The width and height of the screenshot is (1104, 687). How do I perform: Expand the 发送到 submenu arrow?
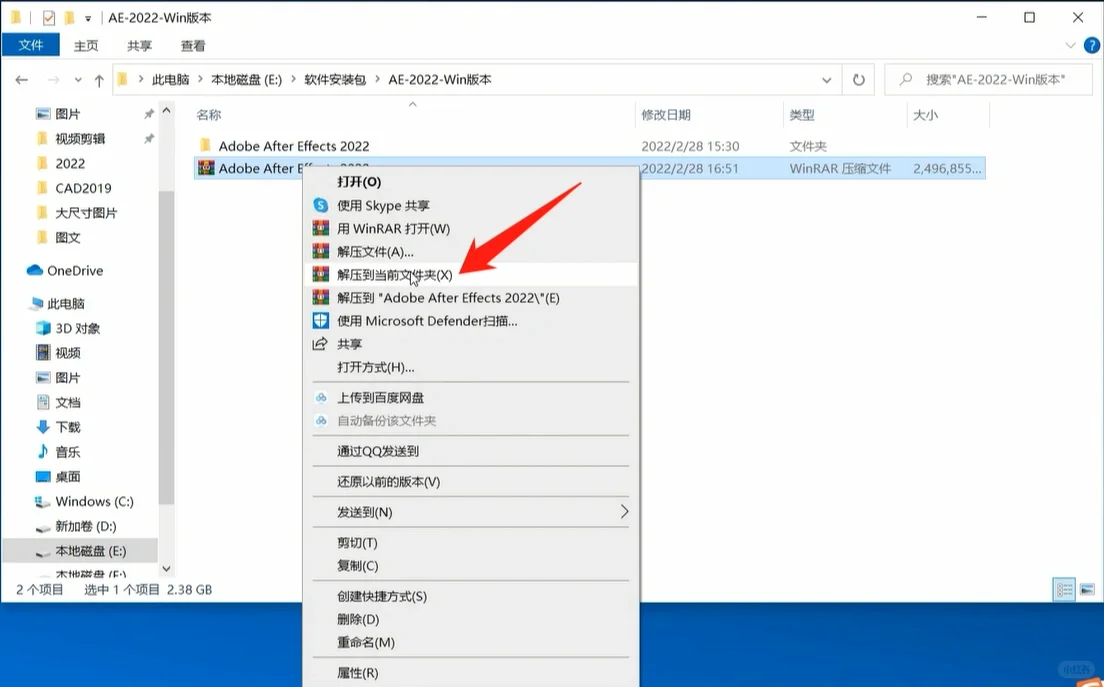coord(624,510)
